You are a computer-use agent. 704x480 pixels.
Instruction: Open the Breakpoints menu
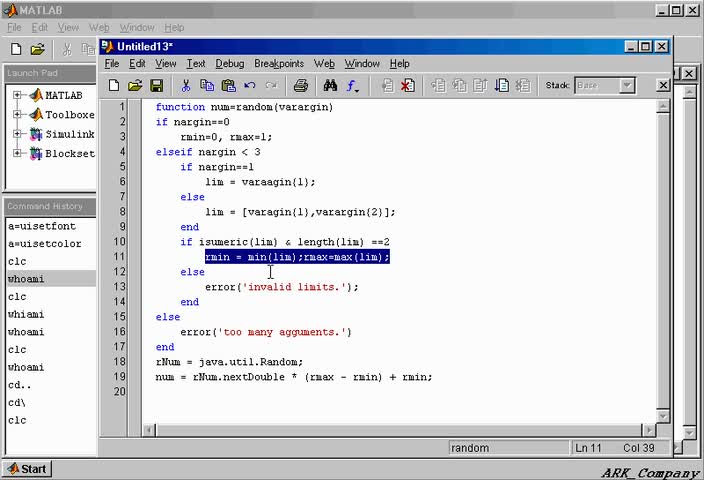pyautogui.click(x=279, y=64)
